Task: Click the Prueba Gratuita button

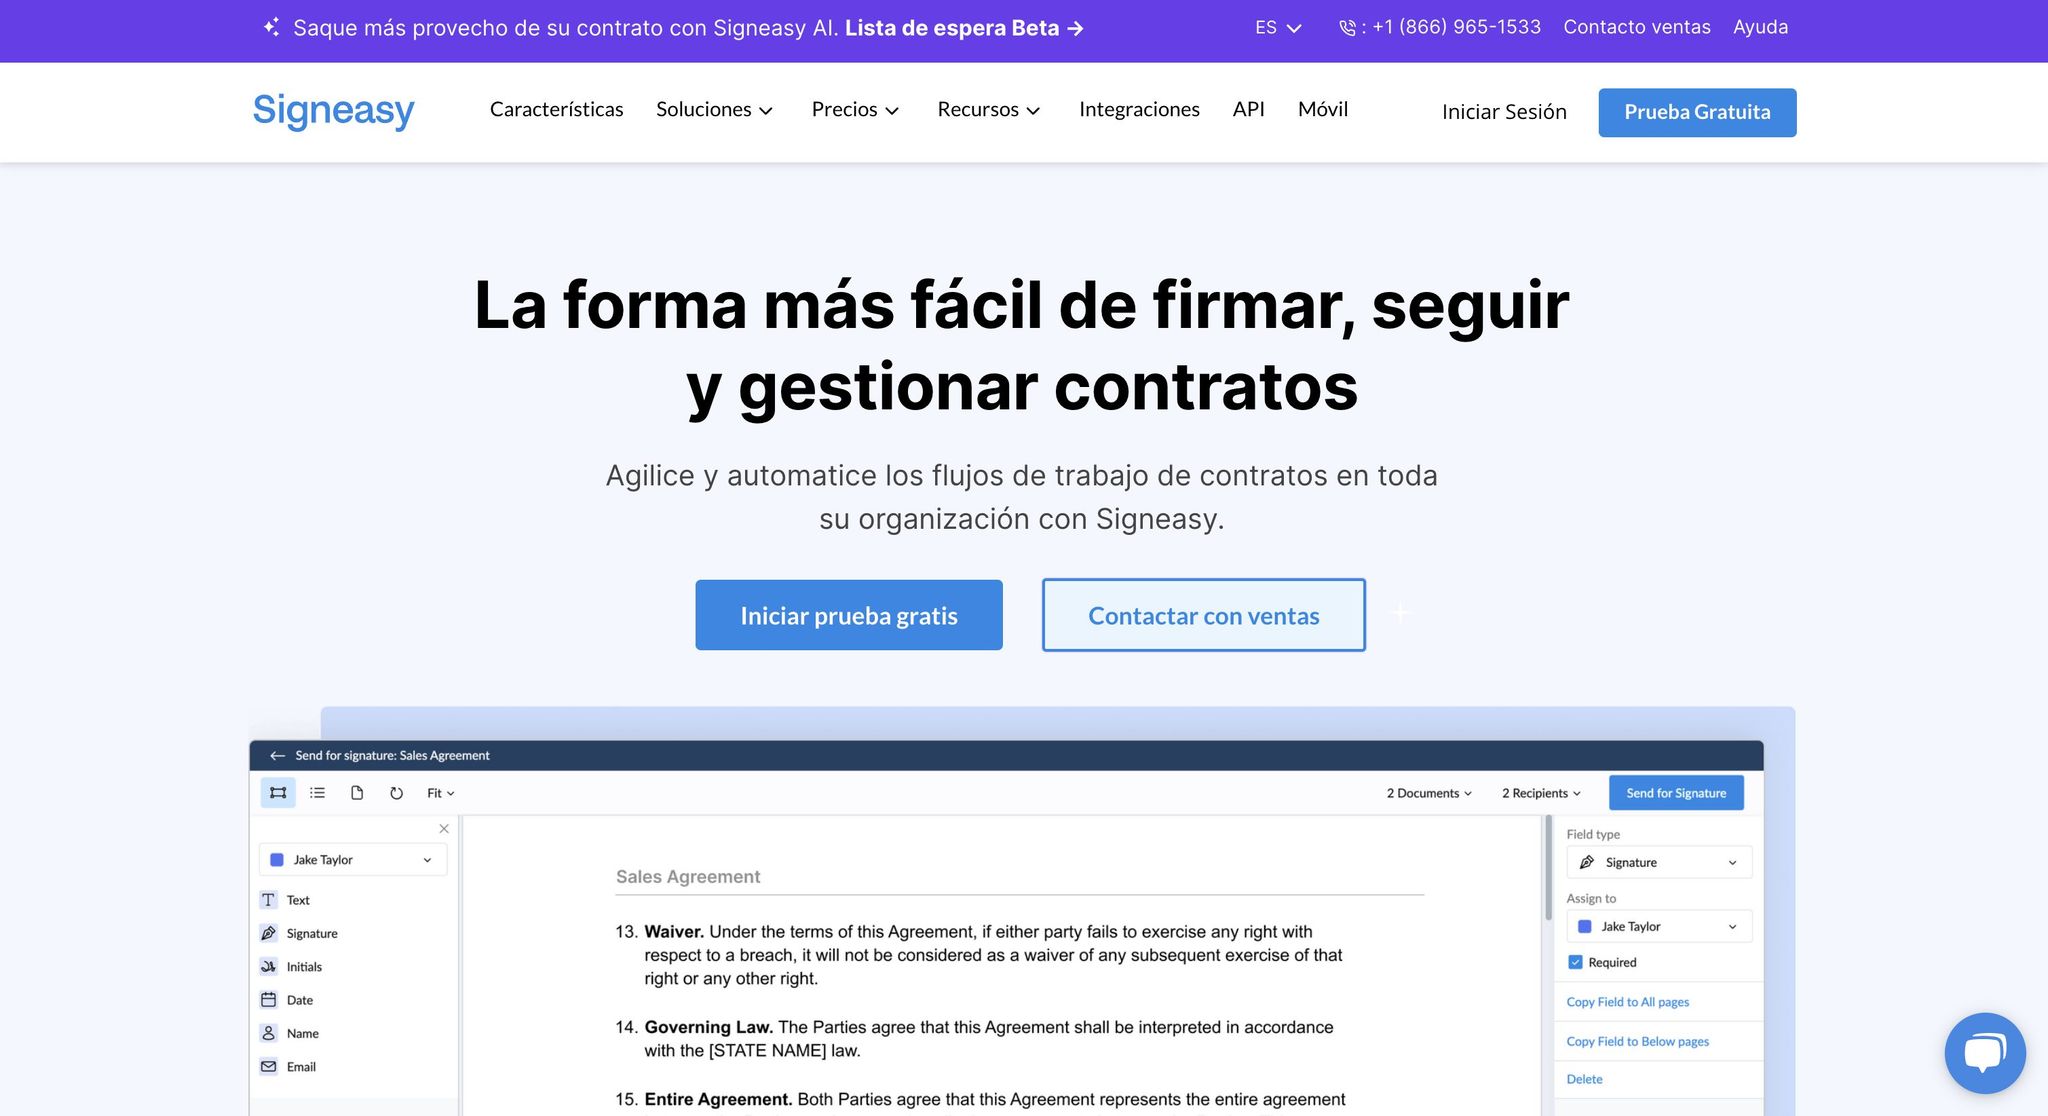Action: tap(1697, 113)
